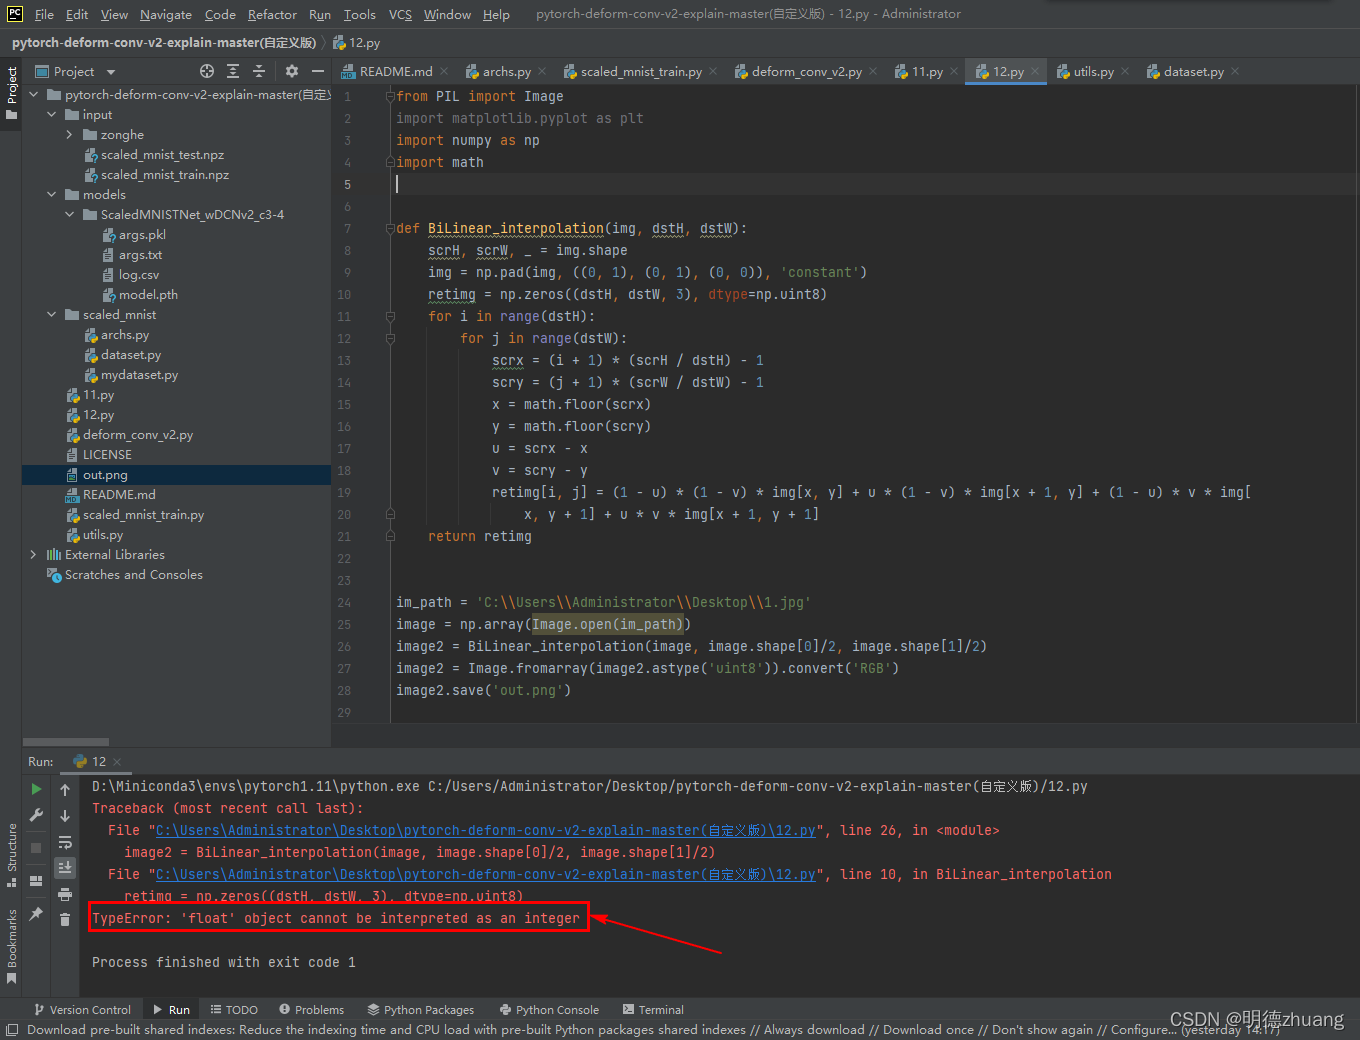Open the Refactor menu
The height and width of the screenshot is (1040, 1360).
pyautogui.click(x=272, y=14)
